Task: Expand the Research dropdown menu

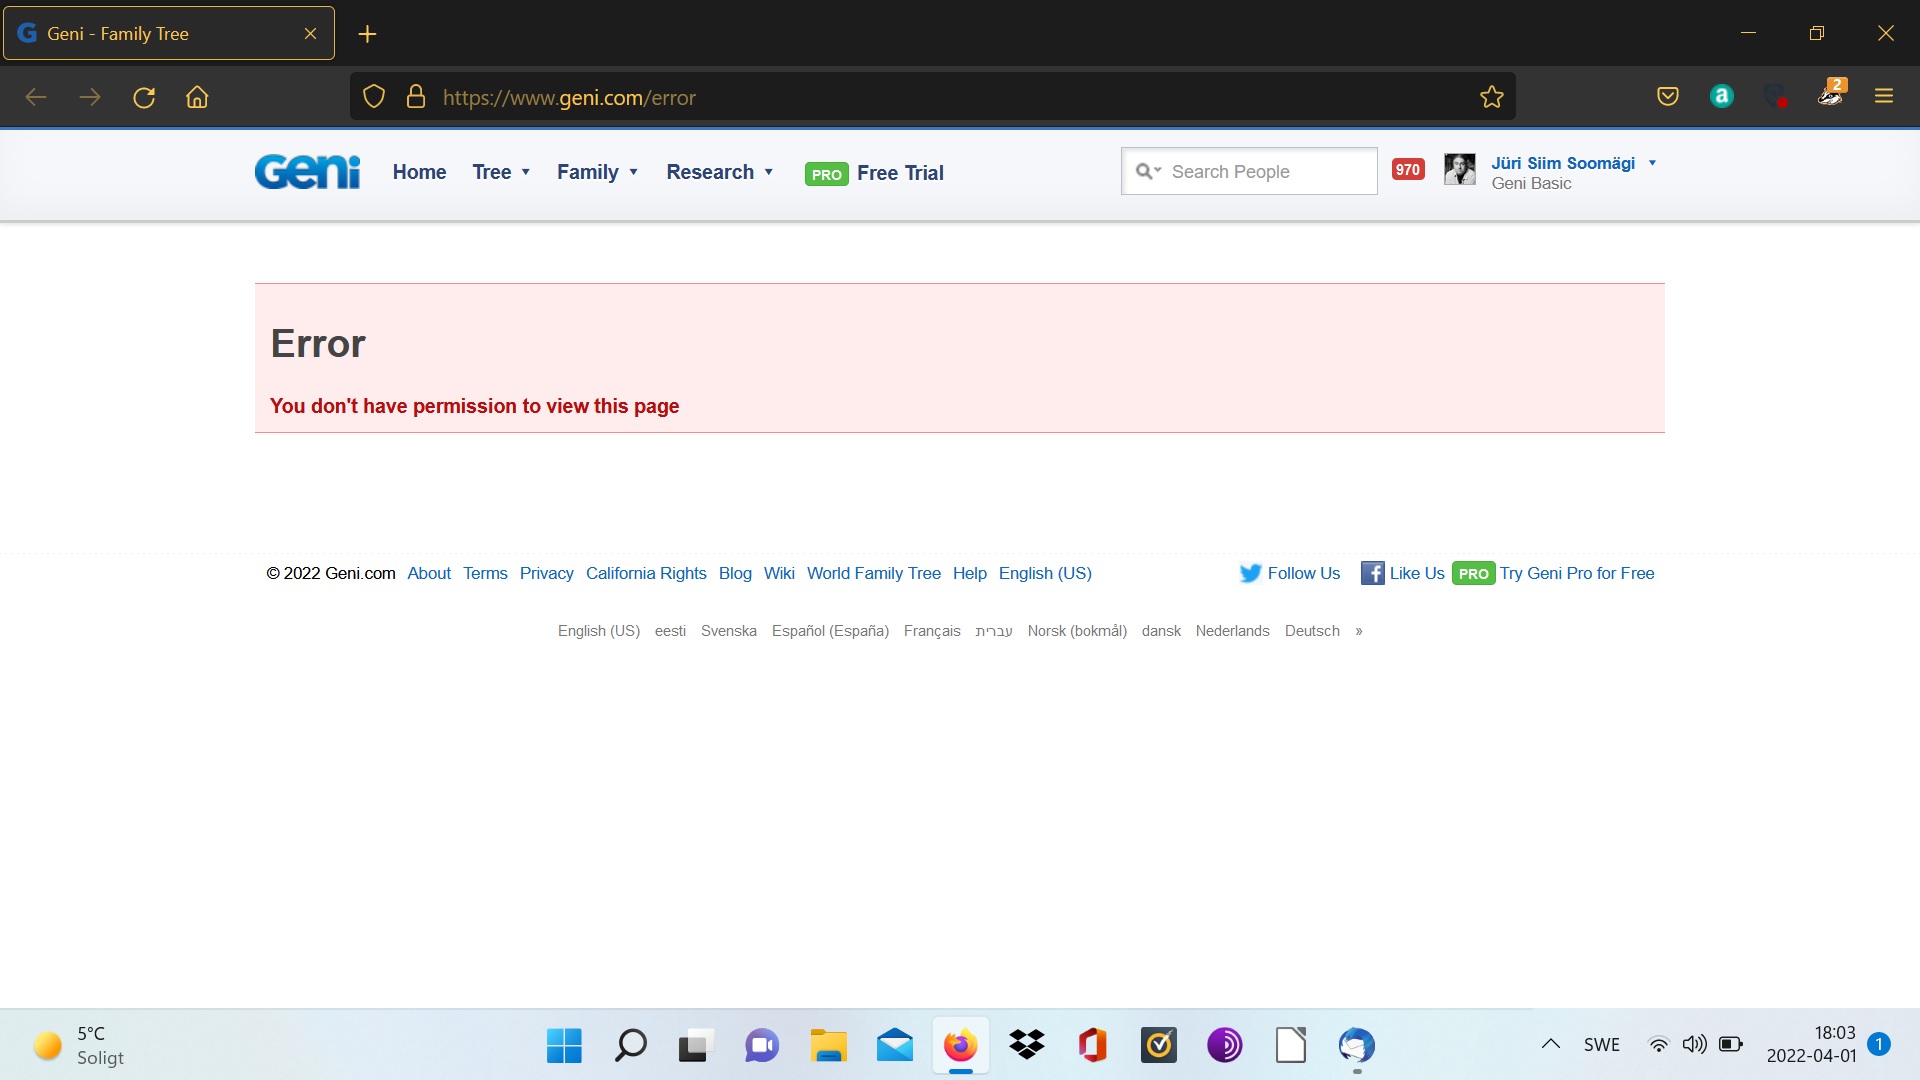Action: [720, 172]
